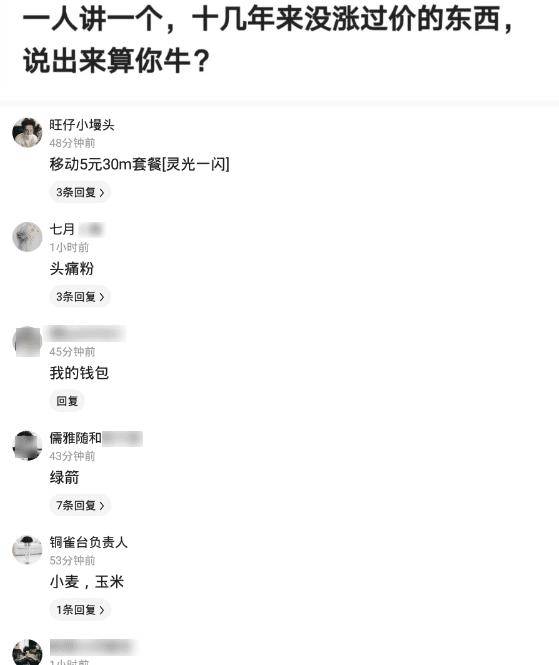The image size is (559, 665).
Task: Open the 儒雅随和 user avatar
Action: (x=27, y=446)
